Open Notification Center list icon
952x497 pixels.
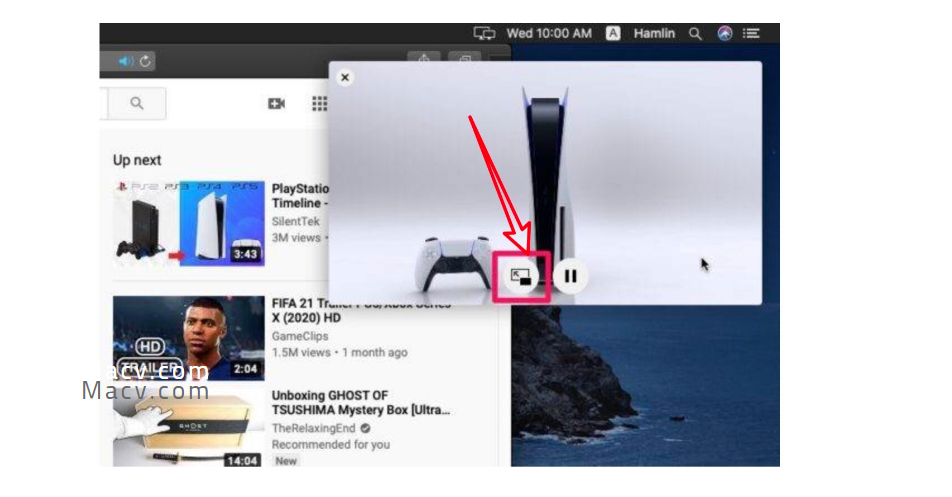pos(752,33)
